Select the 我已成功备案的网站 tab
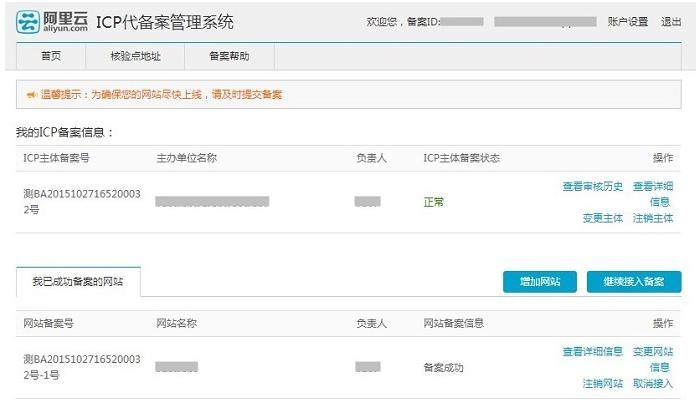 [79, 282]
